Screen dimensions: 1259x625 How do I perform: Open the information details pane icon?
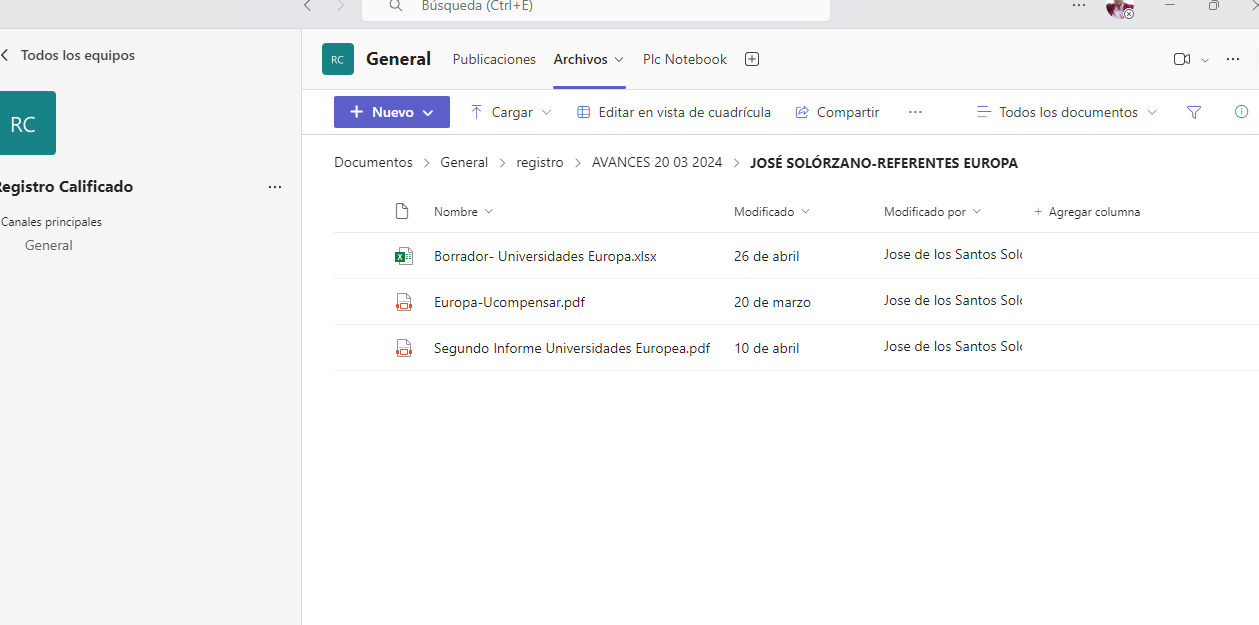click(x=1242, y=112)
